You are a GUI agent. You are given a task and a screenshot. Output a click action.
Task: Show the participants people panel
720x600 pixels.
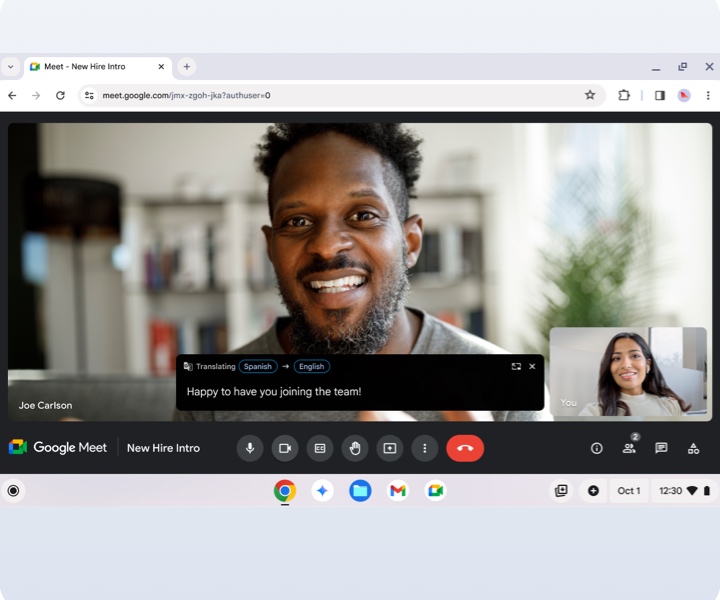629,448
